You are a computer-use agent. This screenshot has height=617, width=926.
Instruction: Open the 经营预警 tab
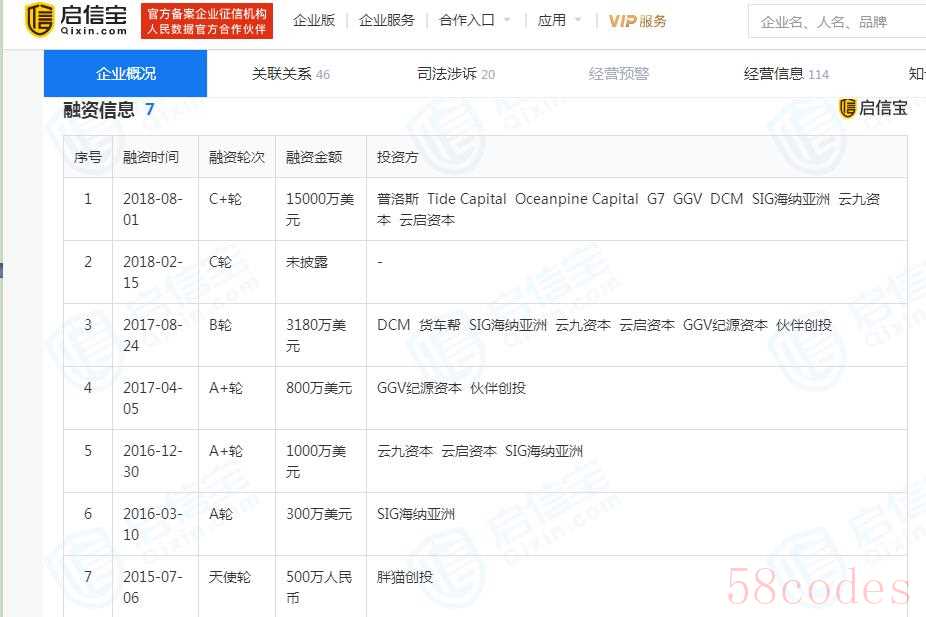click(x=618, y=74)
